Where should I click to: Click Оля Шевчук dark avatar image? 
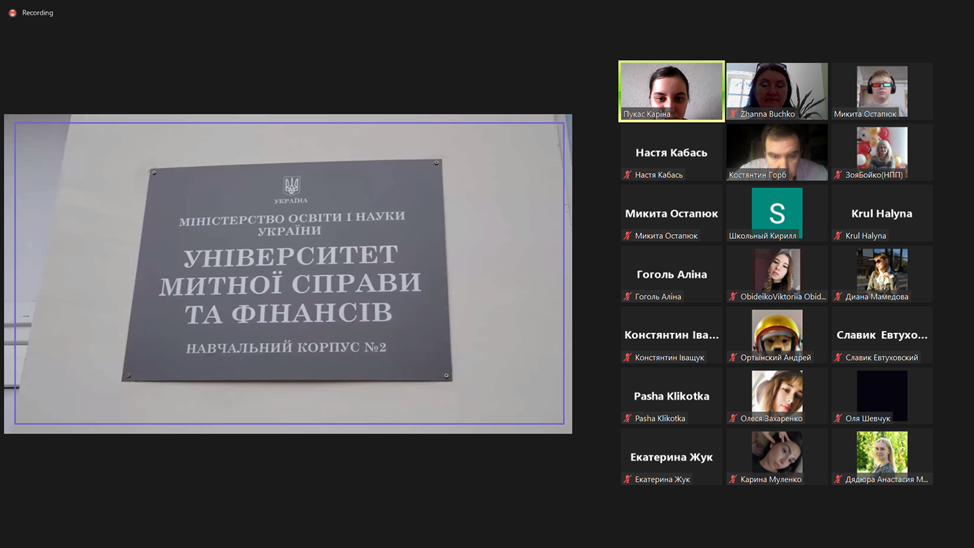pos(882,395)
